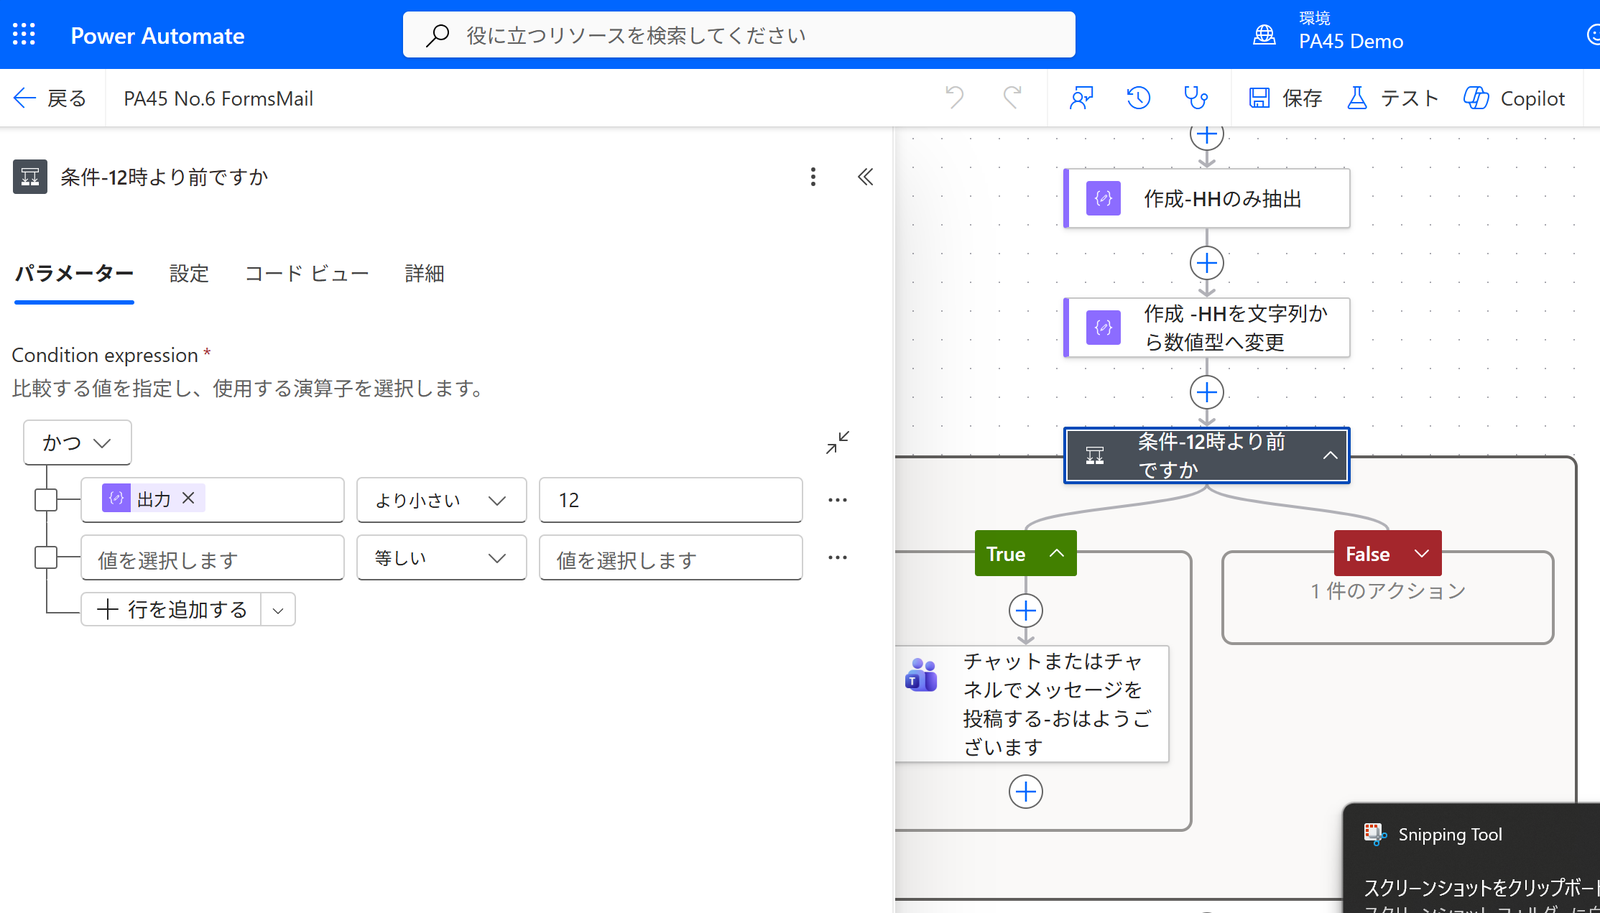Add an action at top of True branch
This screenshot has height=913, width=1600.
coord(1026,610)
